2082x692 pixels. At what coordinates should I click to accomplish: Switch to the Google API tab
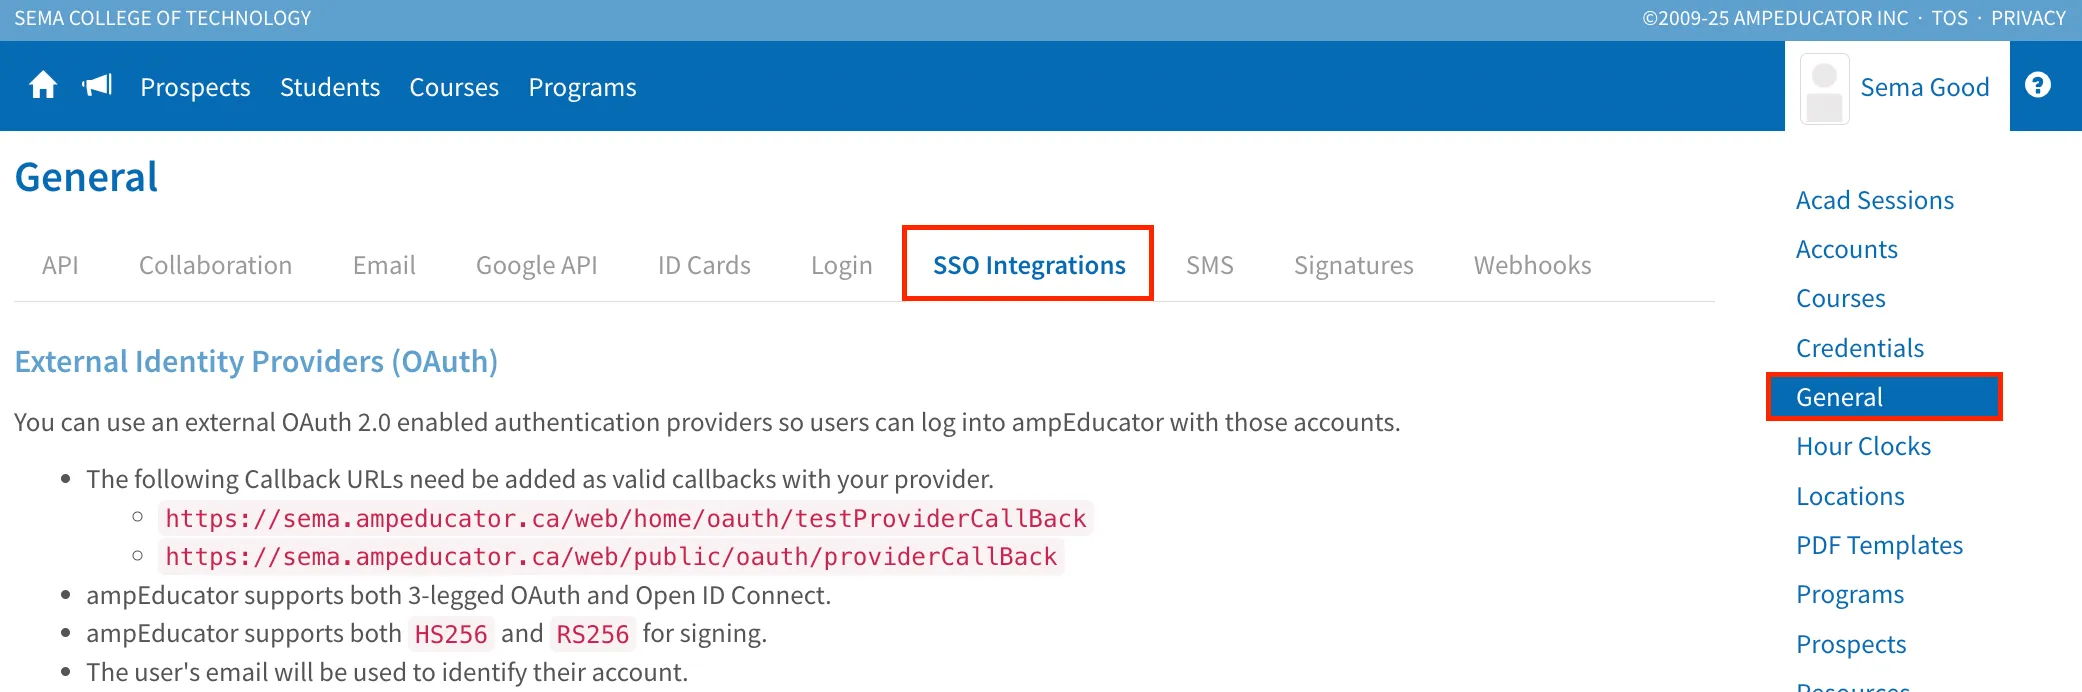coord(536,265)
